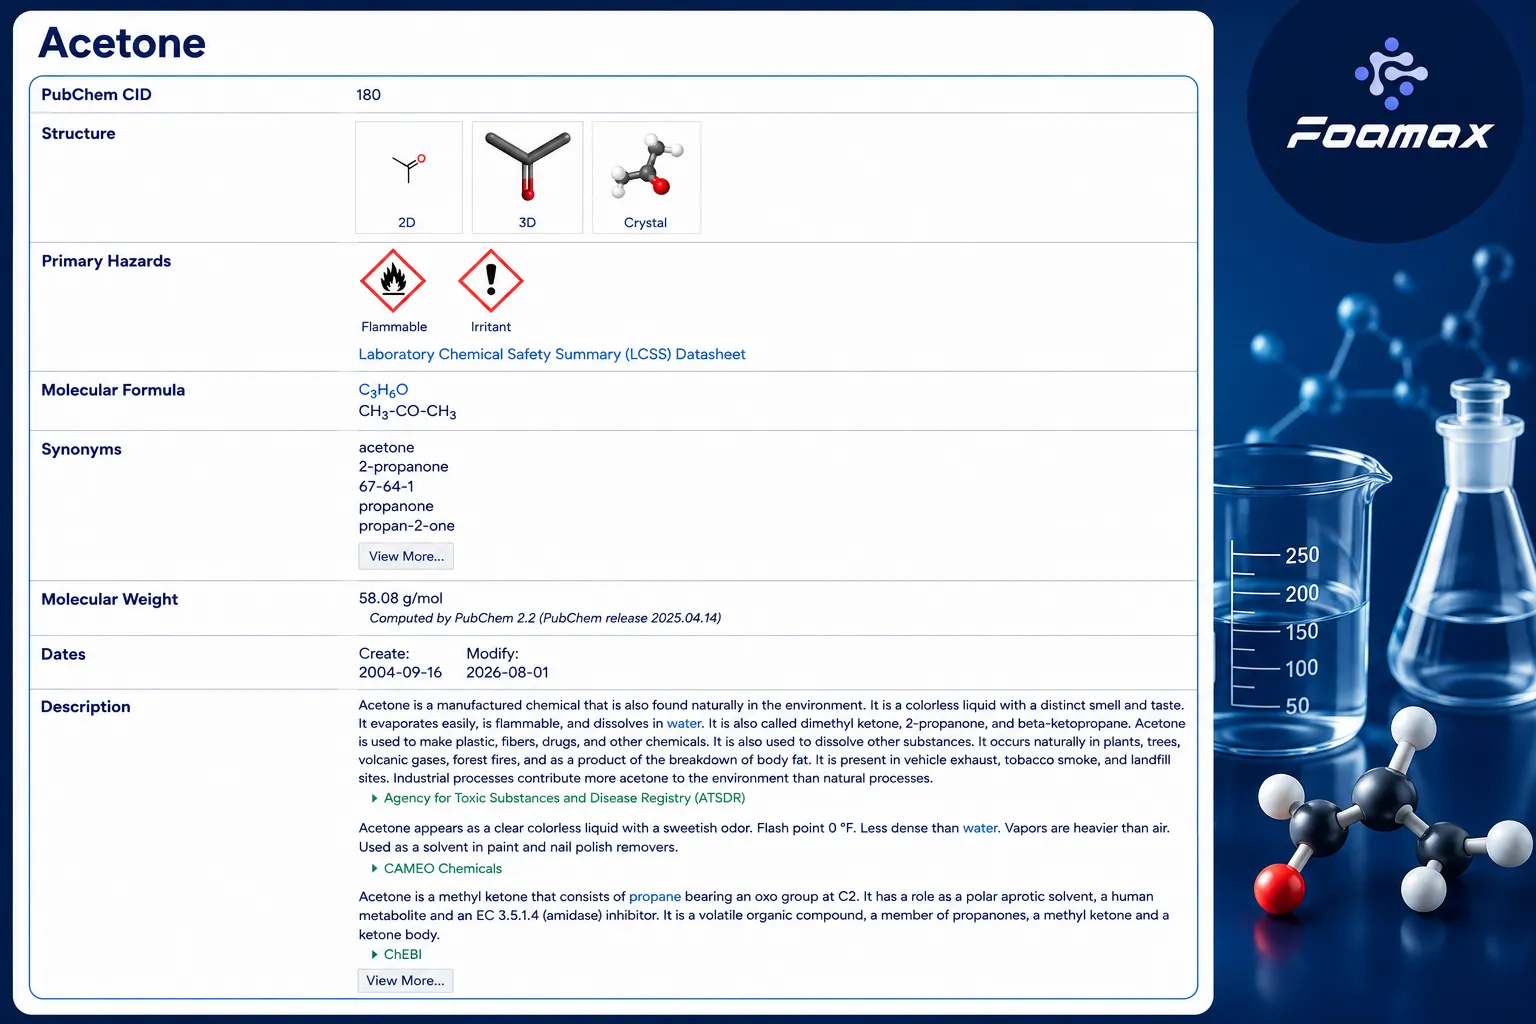Screen dimensions: 1536x1024
Task: Select the creation date 2004-09-16
Action: (400, 673)
